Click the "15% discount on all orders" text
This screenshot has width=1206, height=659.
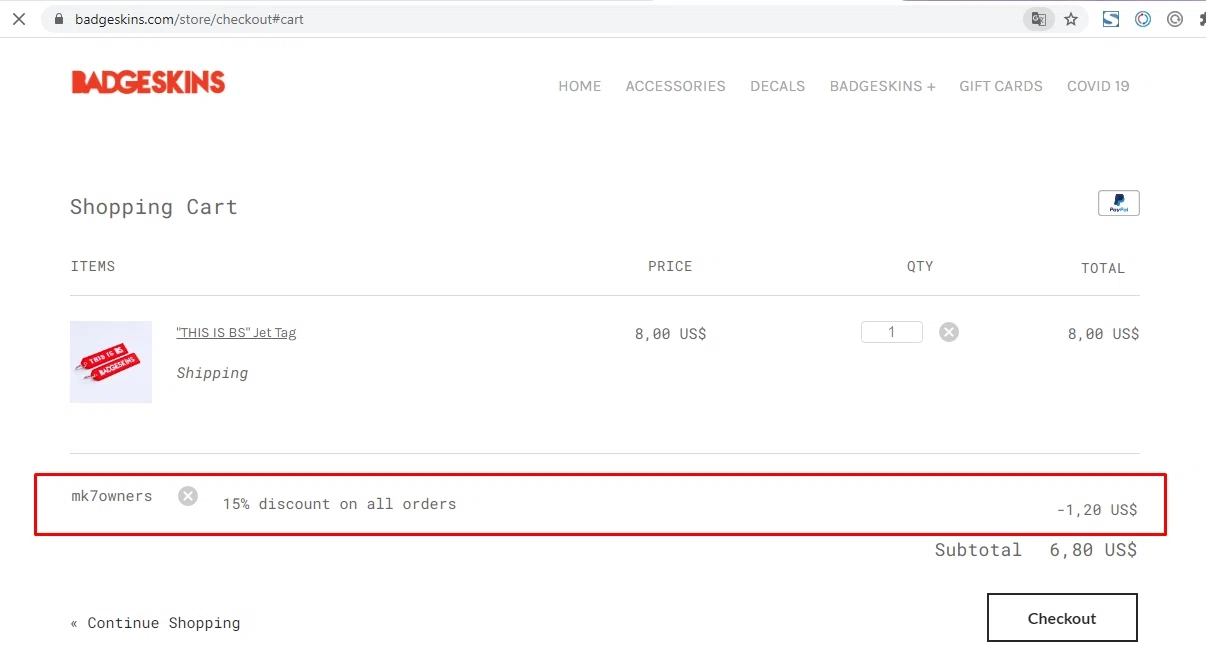pyautogui.click(x=339, y=504)
